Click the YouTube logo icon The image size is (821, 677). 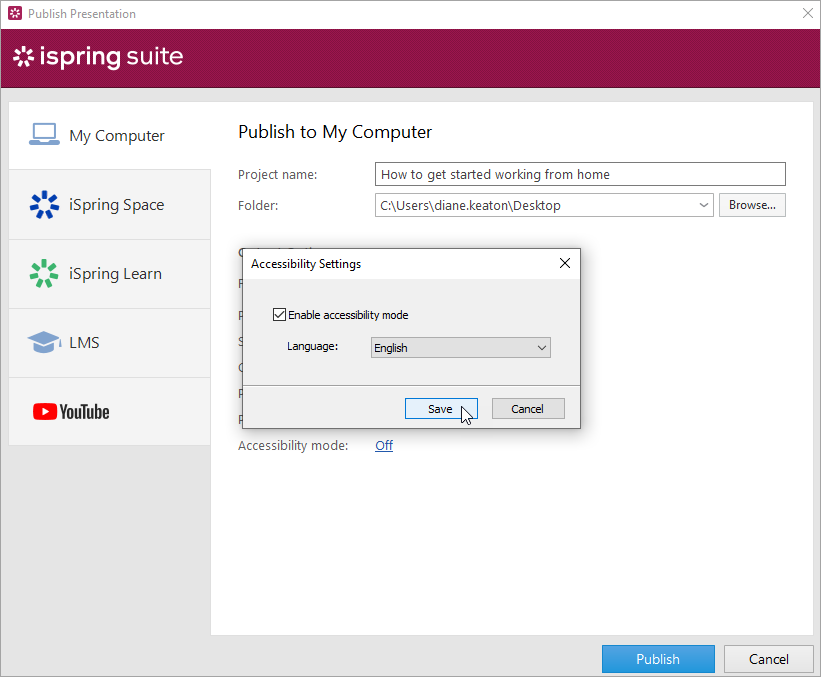(x=71, y=411)
